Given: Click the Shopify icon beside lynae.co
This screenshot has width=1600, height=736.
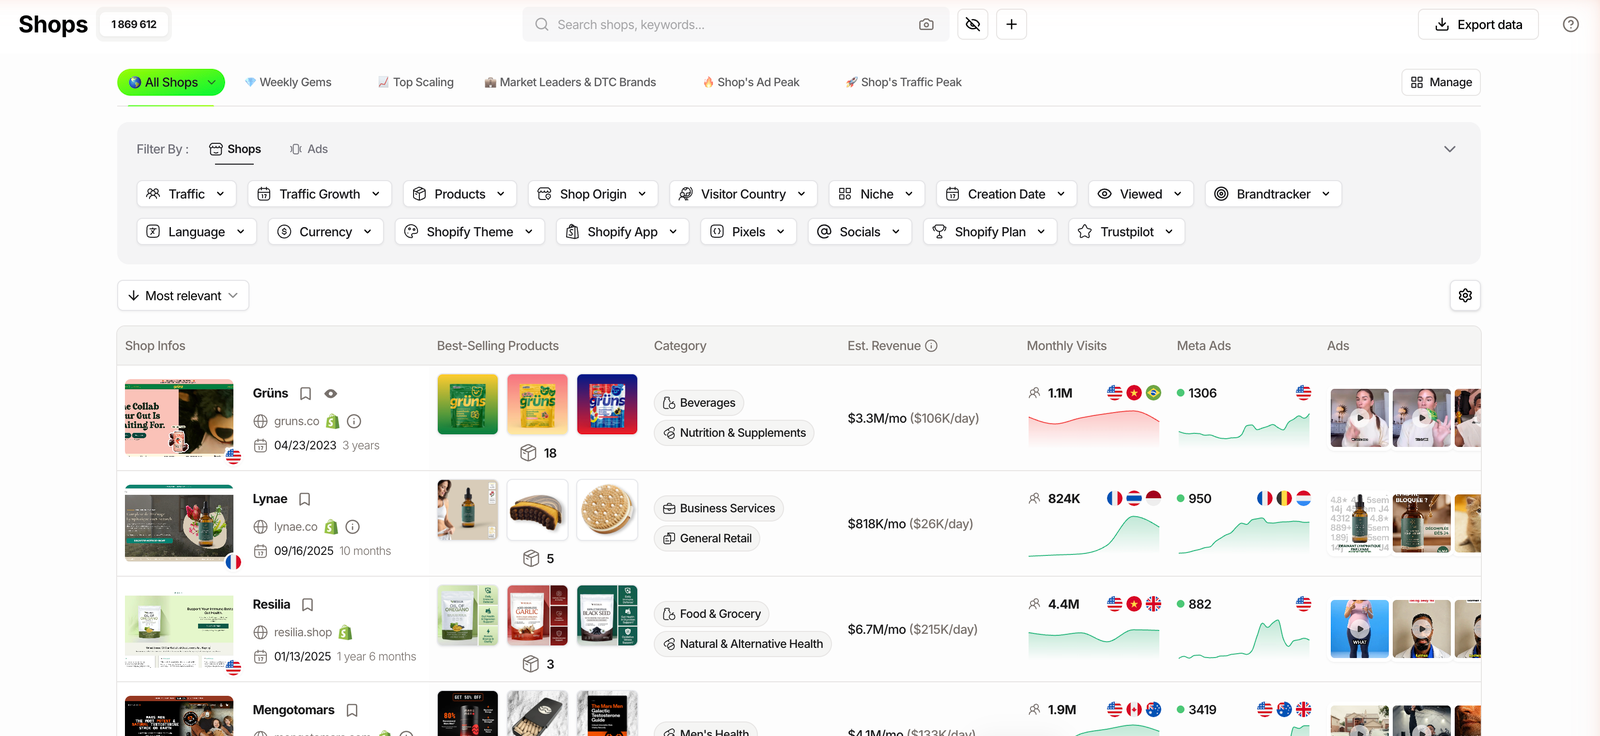Looking at the screenshot, I should pos(331,527).
